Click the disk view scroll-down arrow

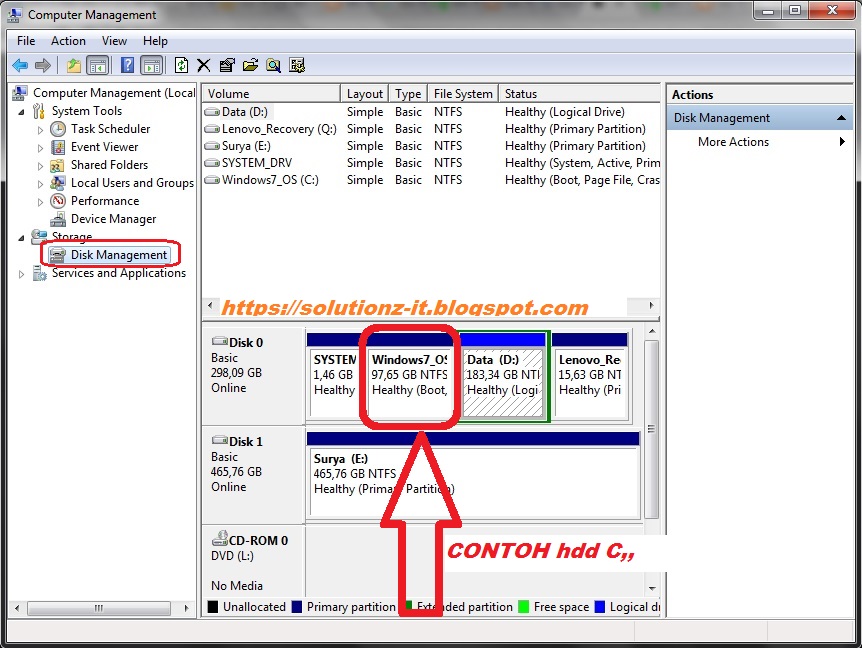pos(652,588)
